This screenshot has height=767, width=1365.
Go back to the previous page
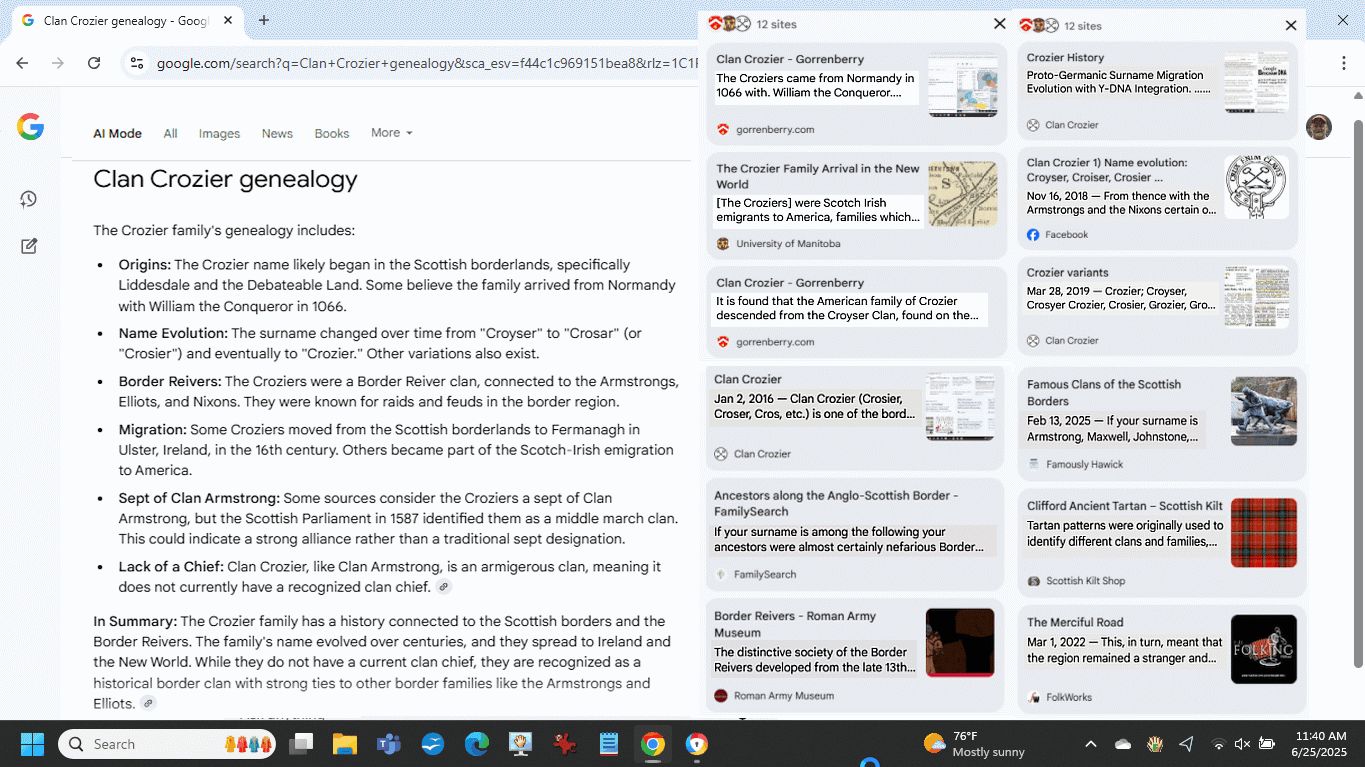click(x=22, y=63)
